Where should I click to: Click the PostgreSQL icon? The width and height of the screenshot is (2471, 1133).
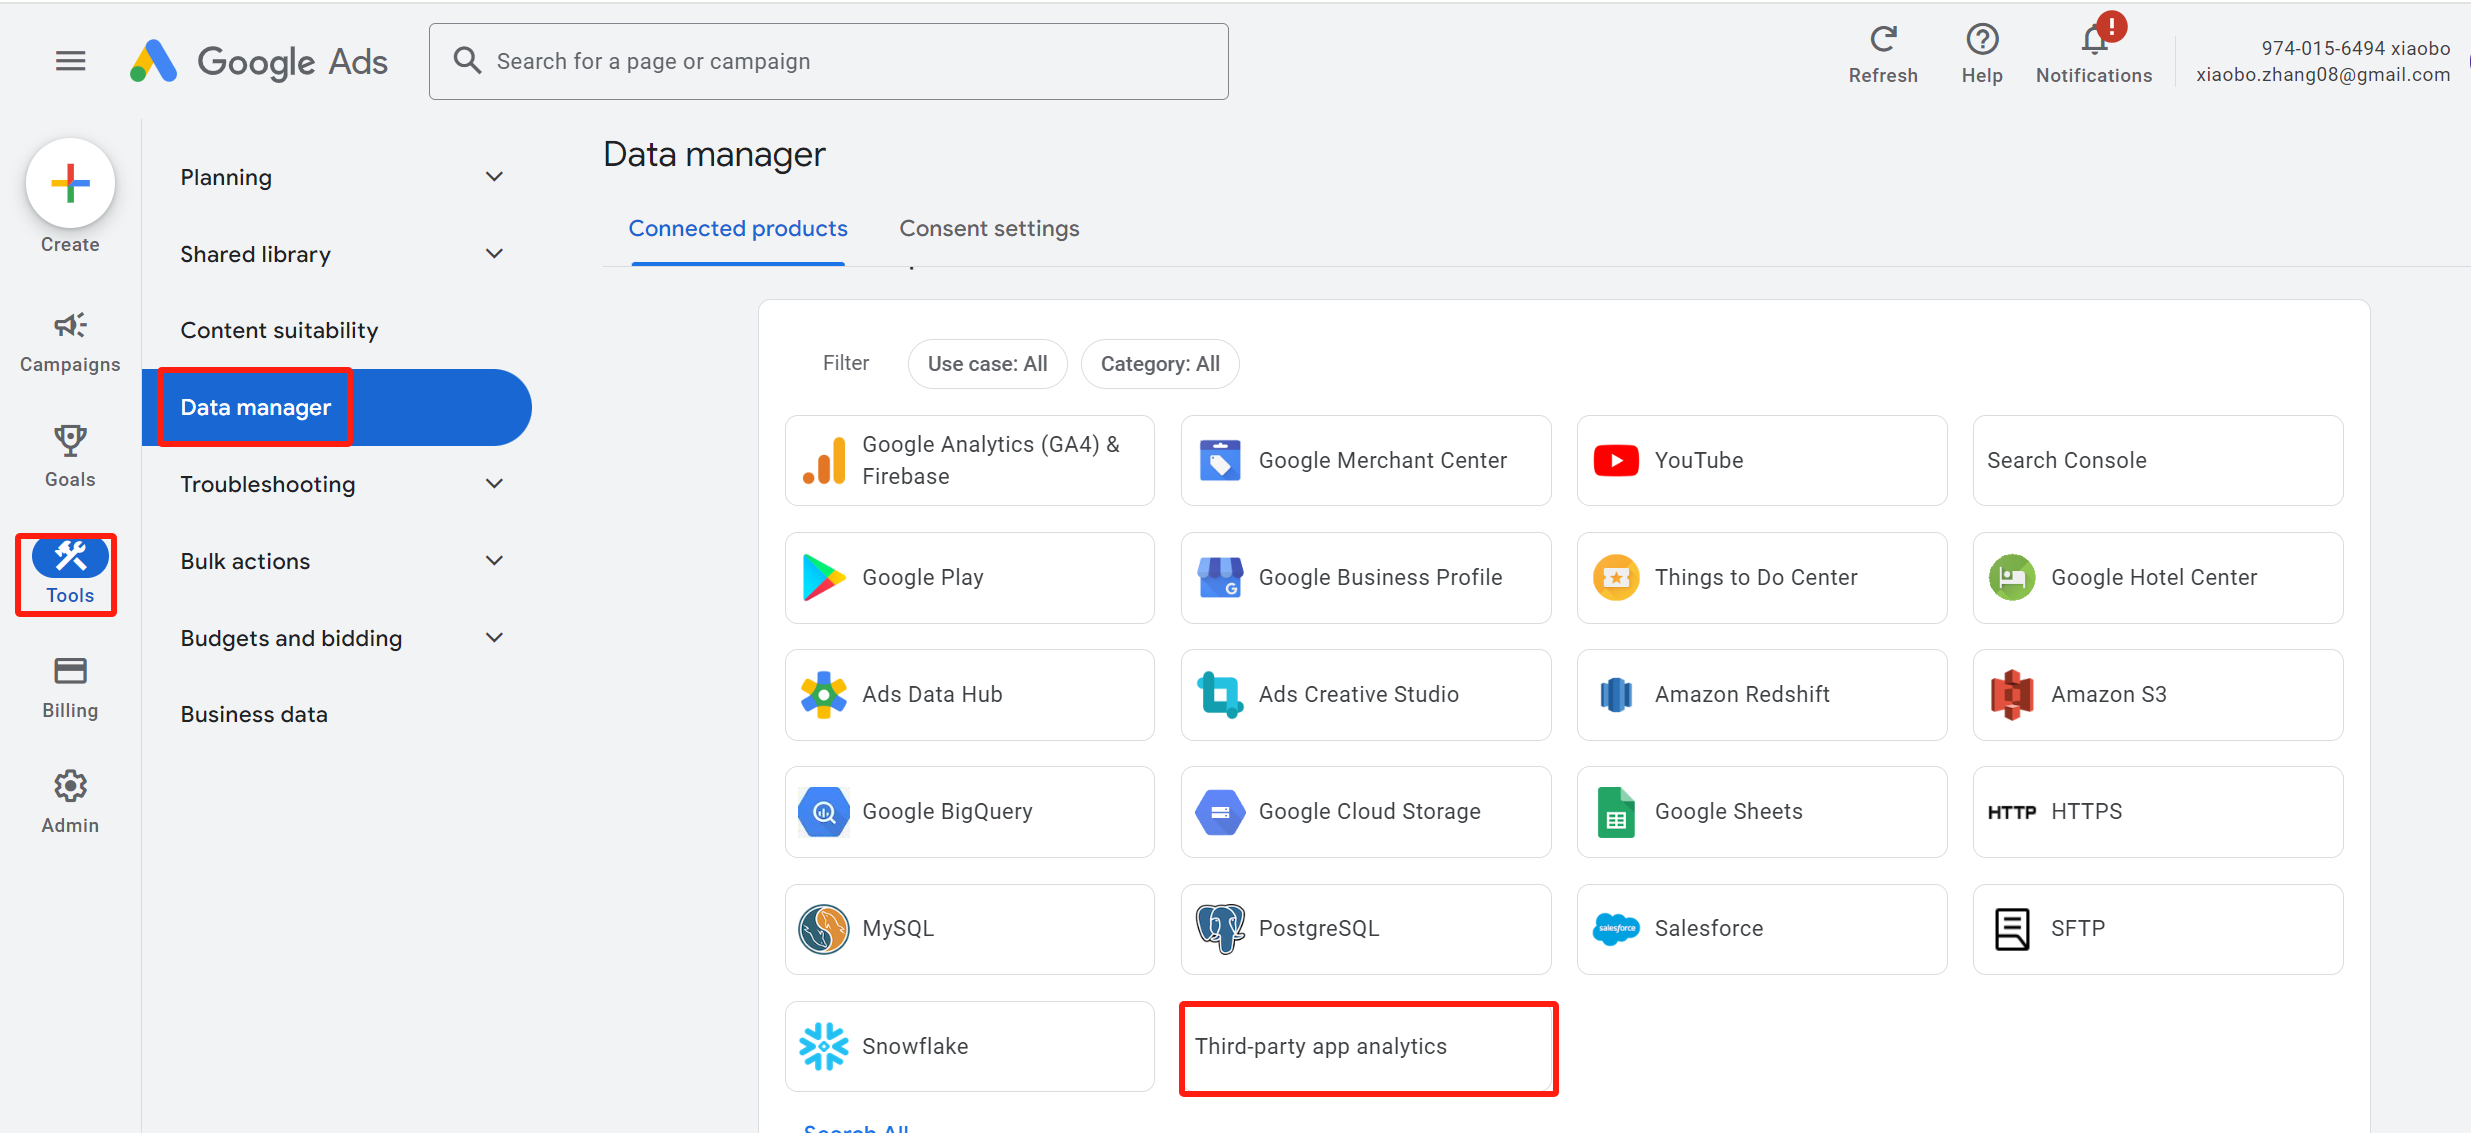1220,929
